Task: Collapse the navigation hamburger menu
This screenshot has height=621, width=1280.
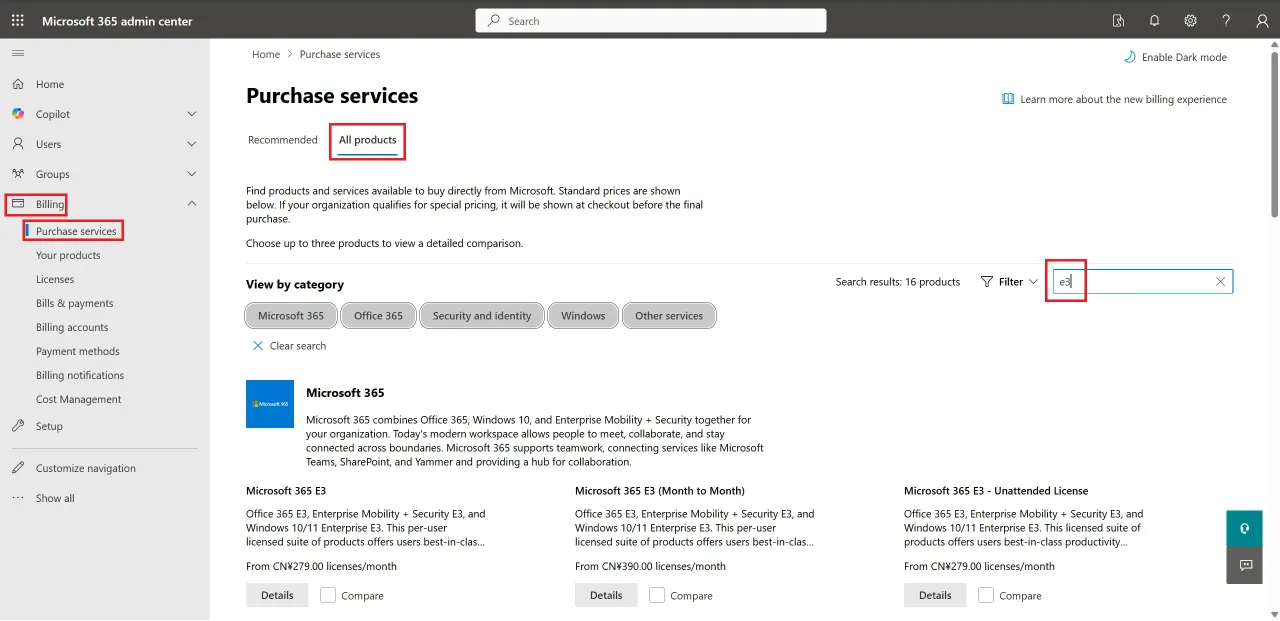Action: pyautogui.click(x=18, y=53)
